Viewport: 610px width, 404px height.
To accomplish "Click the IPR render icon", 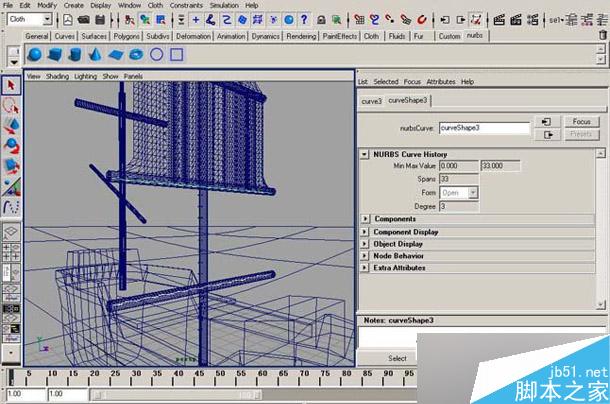I will point(516,19).
